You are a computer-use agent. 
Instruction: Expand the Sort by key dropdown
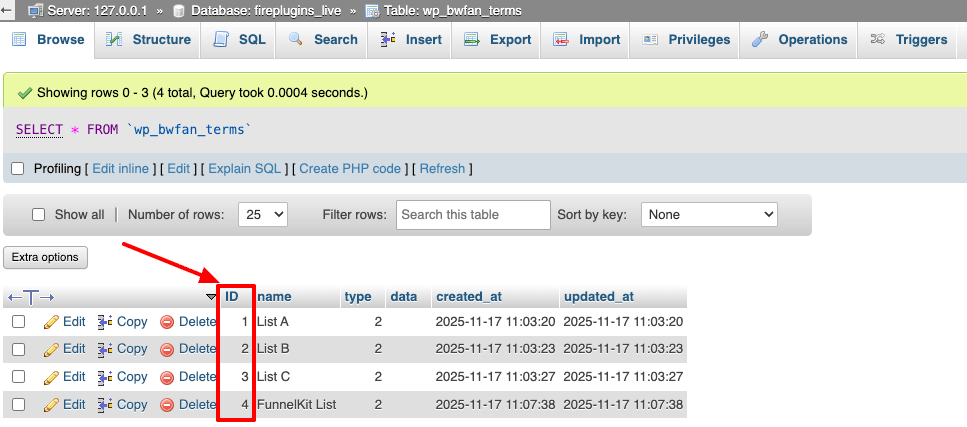coord(708,215)
